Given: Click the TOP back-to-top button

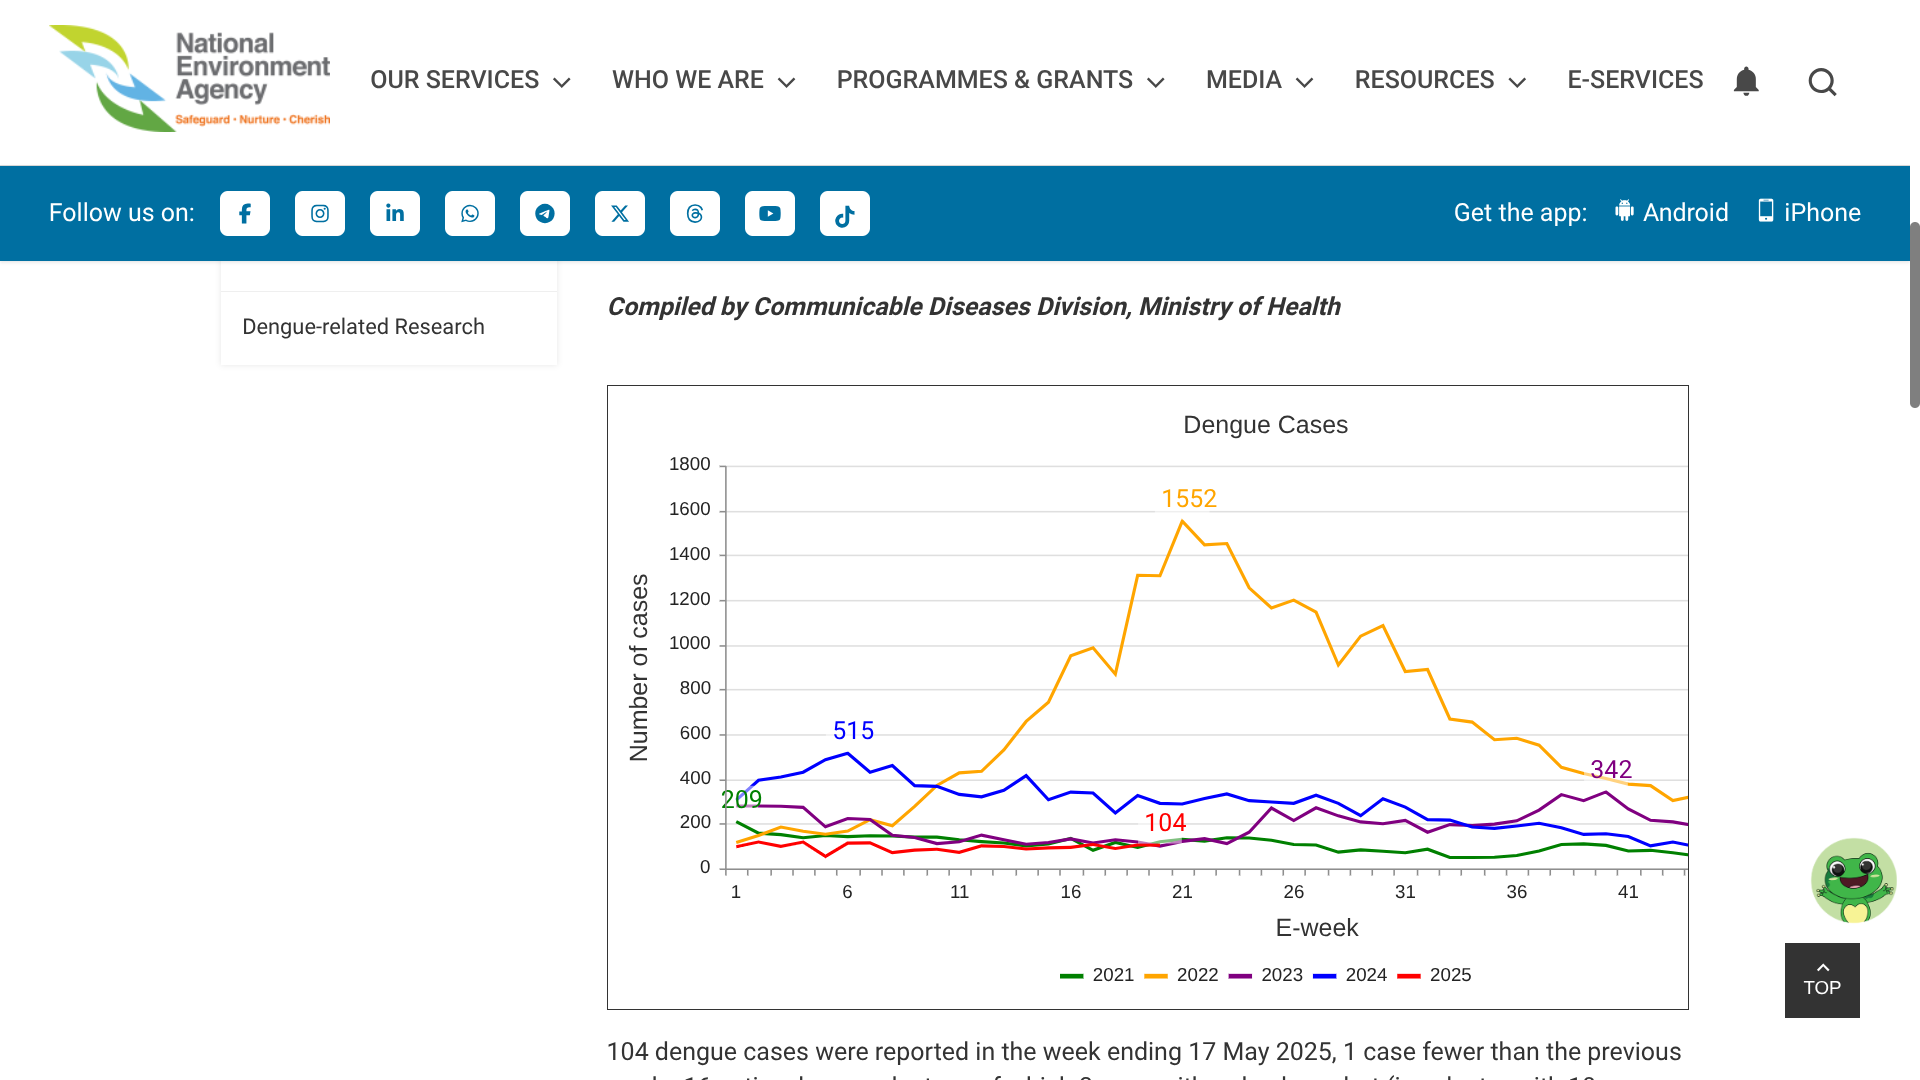Looking at the screenshot, I should click(1822, 980).
